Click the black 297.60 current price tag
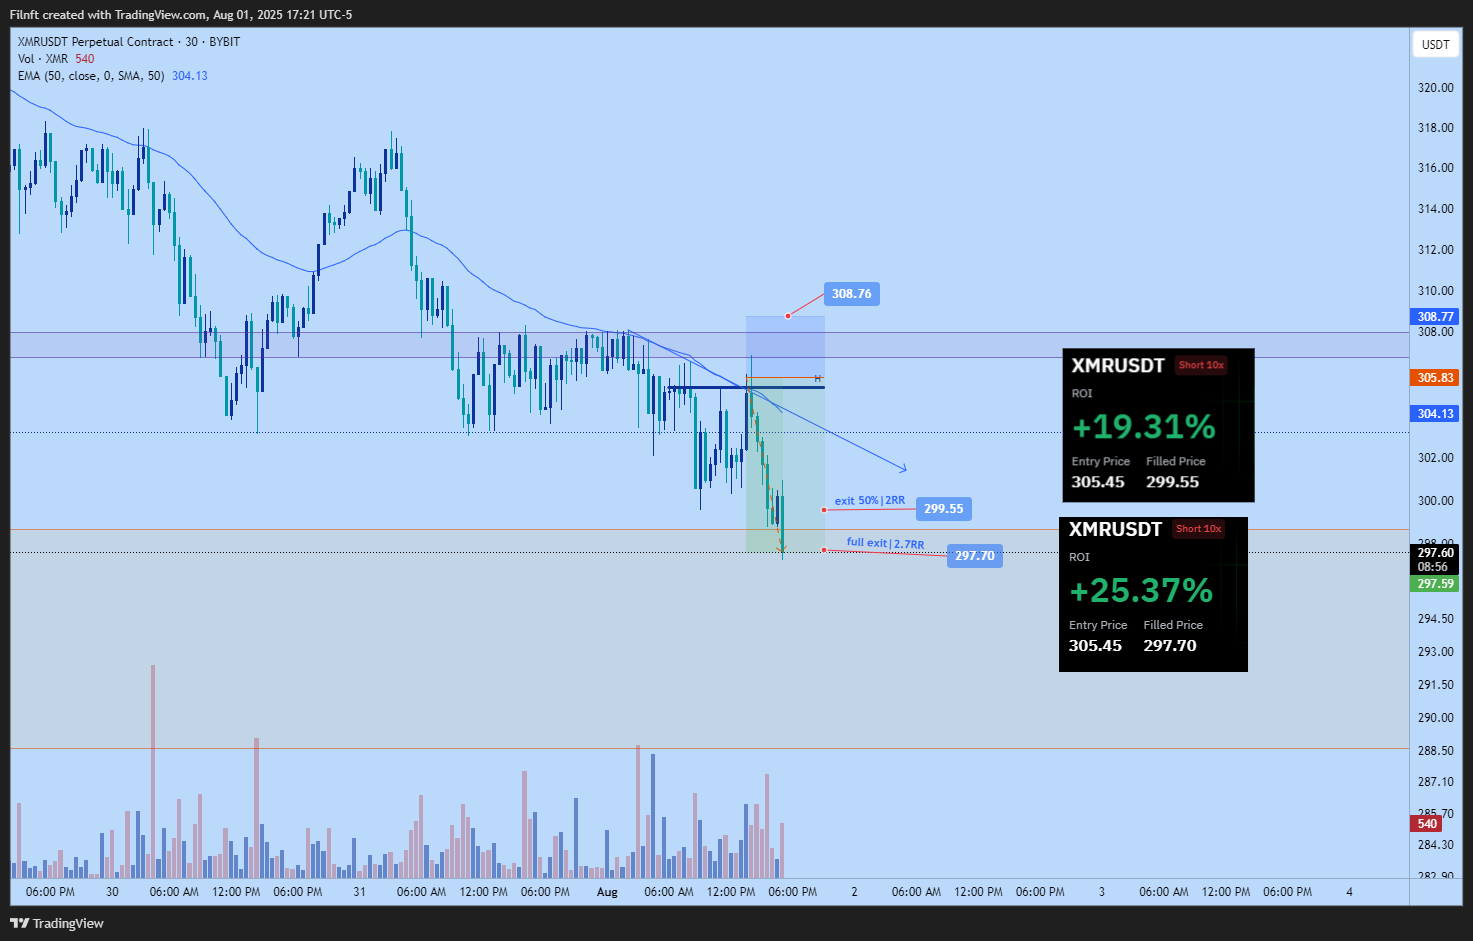 coord(1436,559)
